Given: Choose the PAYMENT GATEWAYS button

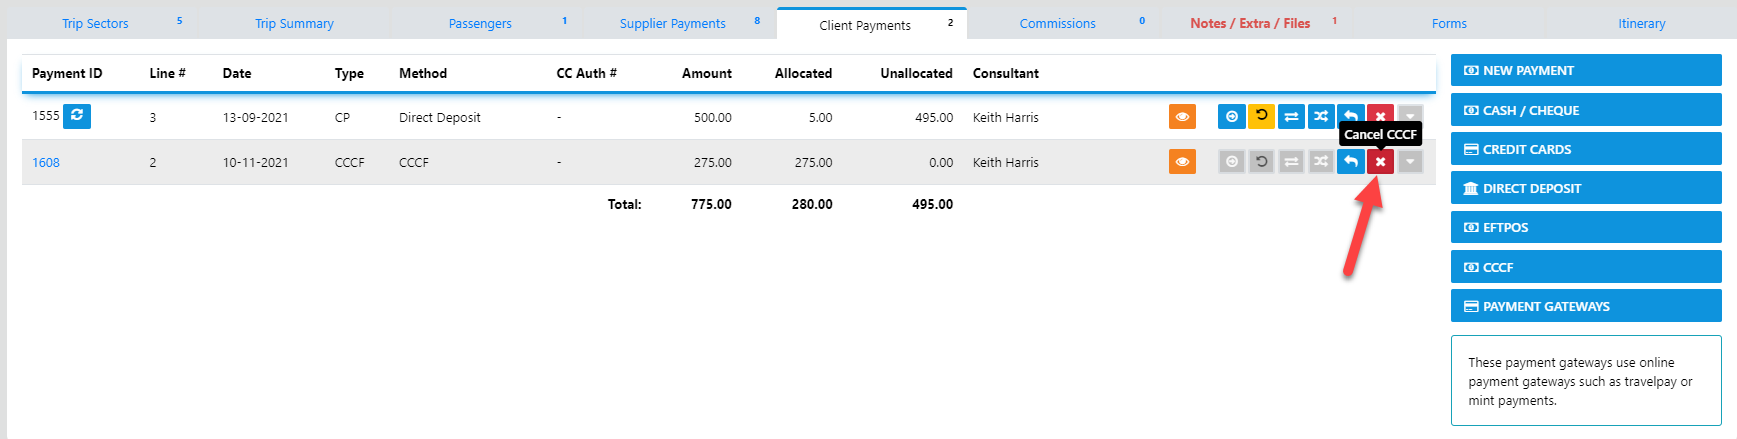Looking at the screenshot, I should coord(1585,306).
